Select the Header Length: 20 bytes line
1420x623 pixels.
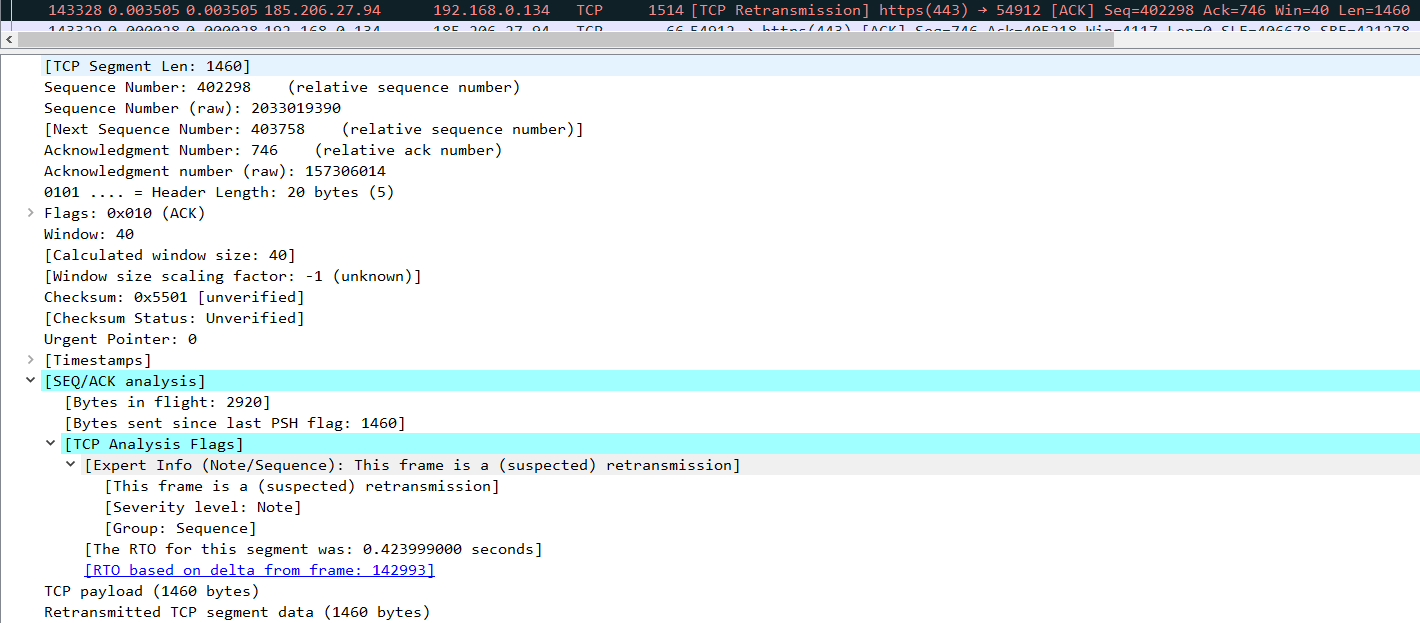[x=218, y=192]
